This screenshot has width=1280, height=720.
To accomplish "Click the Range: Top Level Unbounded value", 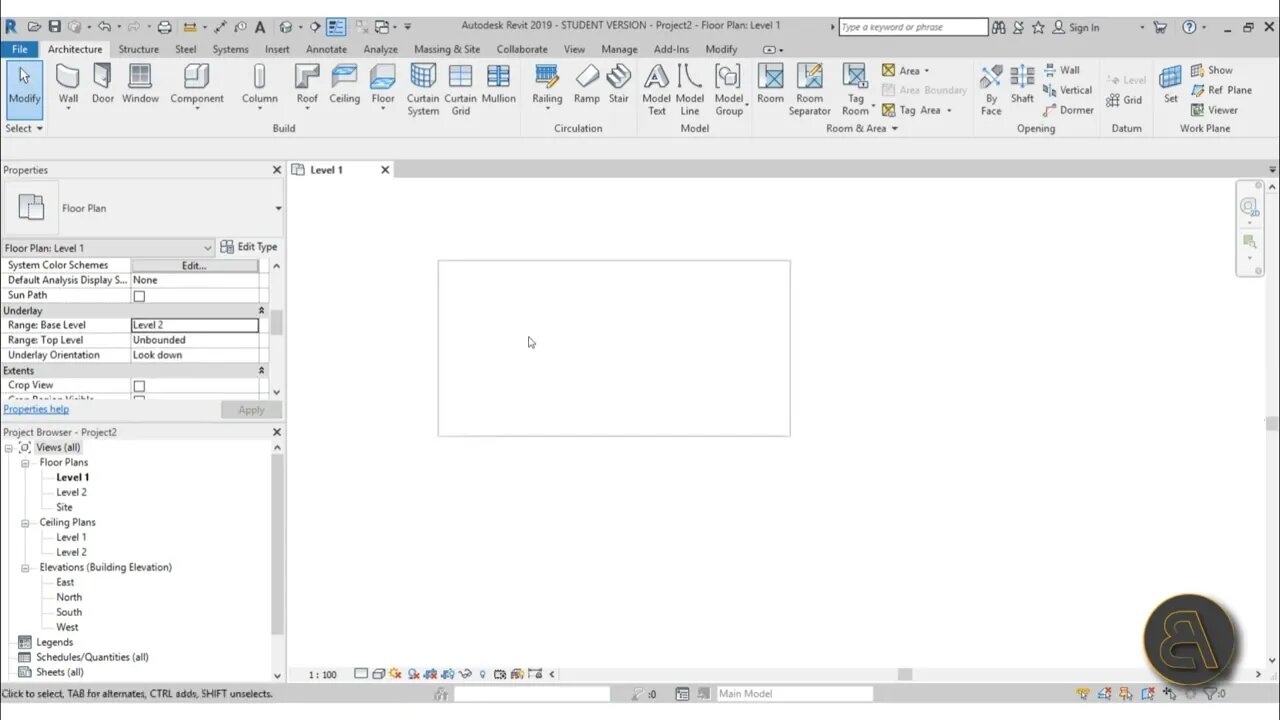I will point(195,340).
